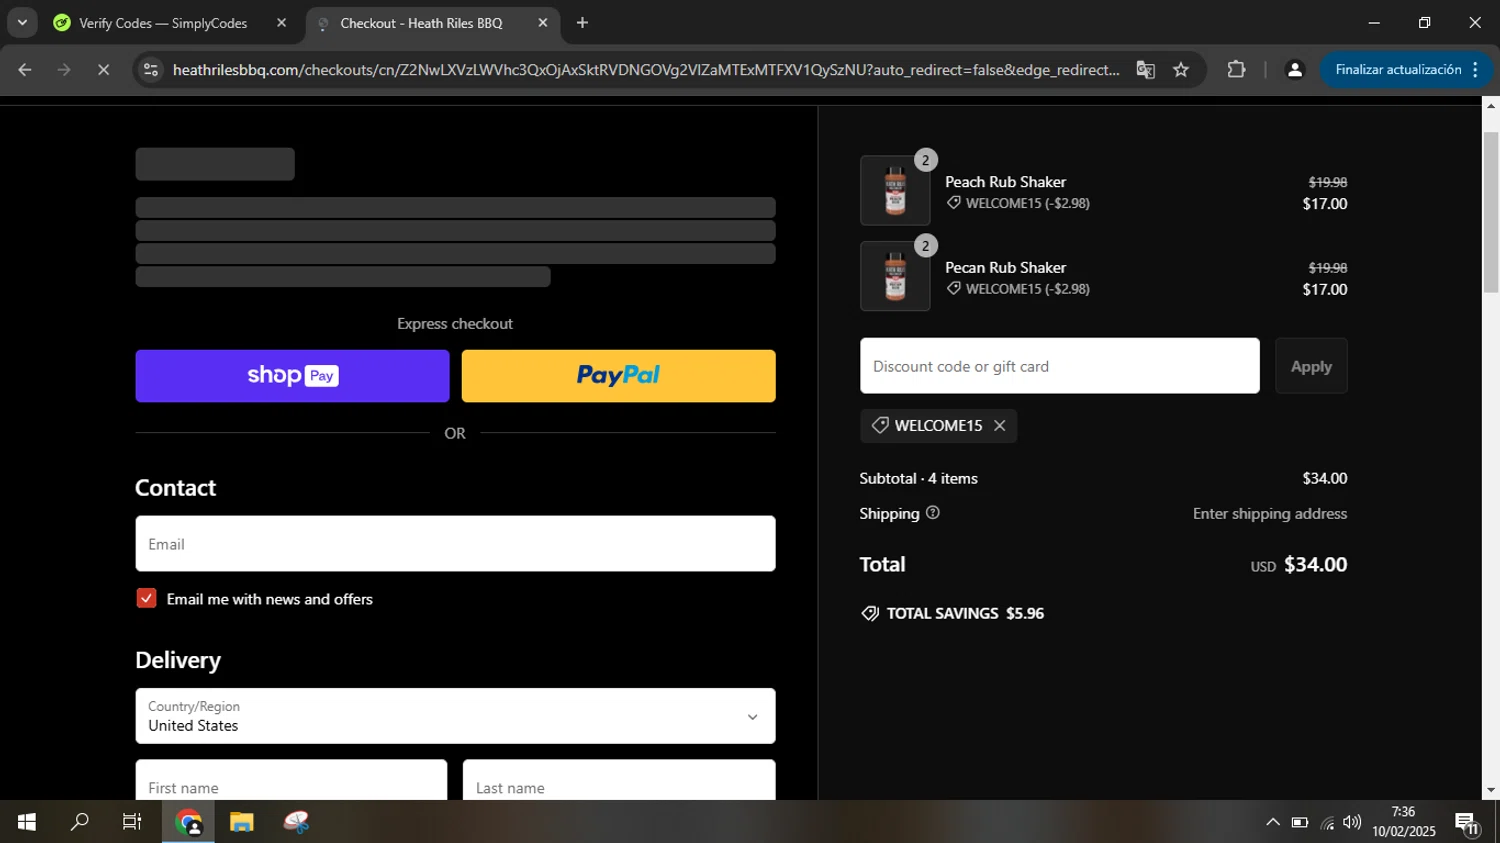This screenshot has height=843, width=1500.
Task: Open File Explorer from the taskbar
Action: tap(242, 822)
